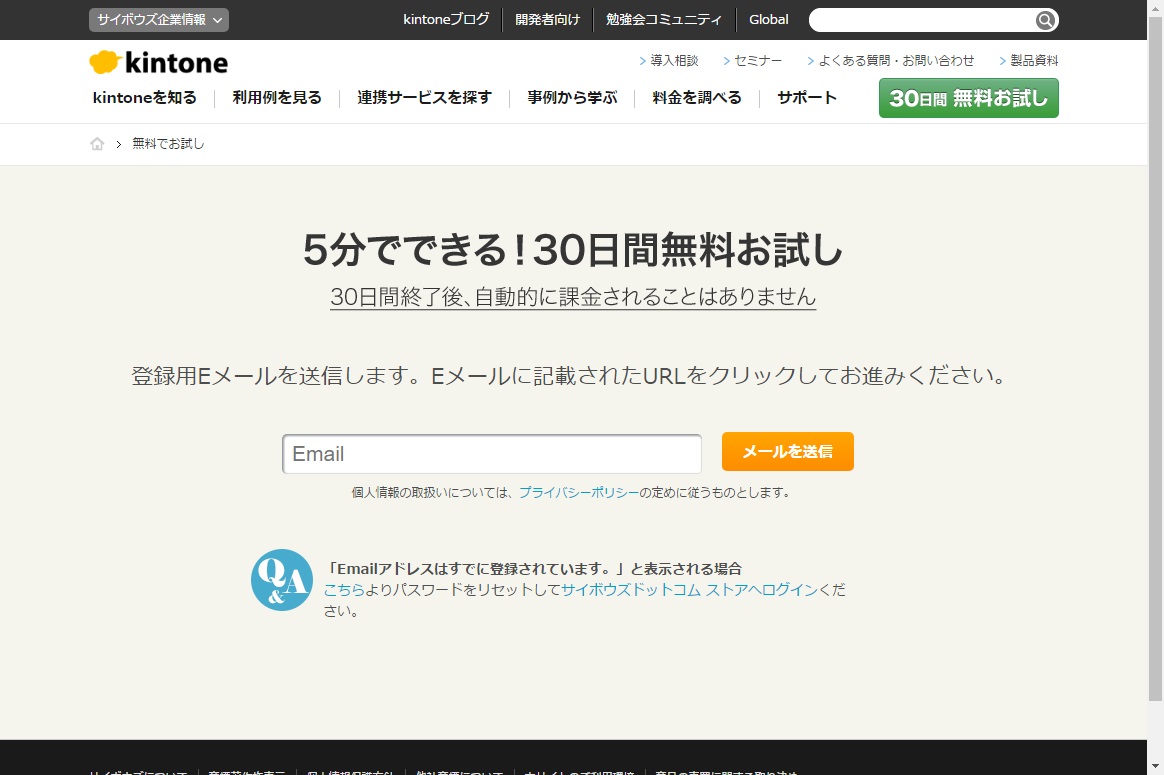Click the Q&A circle icon
The image size is (1164, 775).
(x=281, y=580)
